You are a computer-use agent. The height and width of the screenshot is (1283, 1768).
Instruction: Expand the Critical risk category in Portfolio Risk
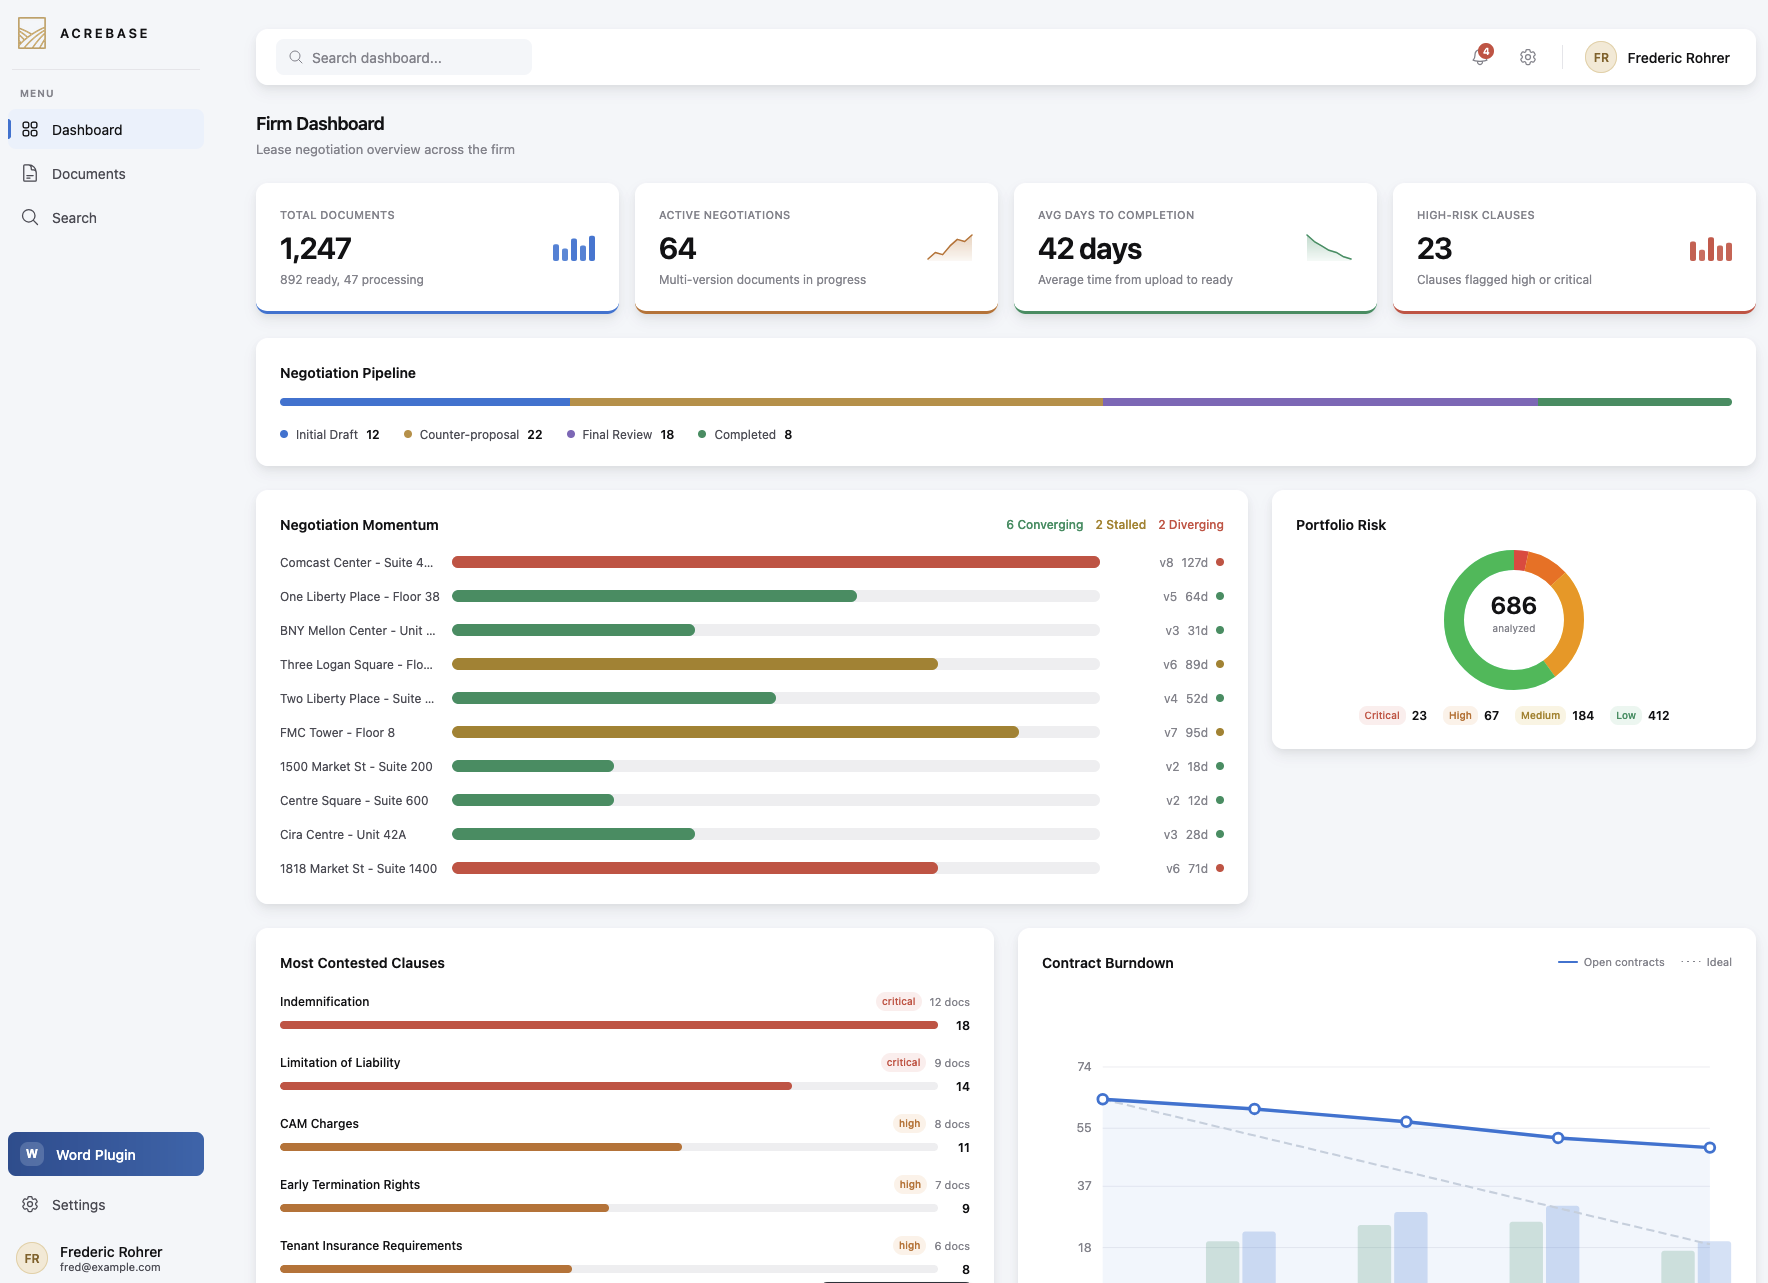1381,715
